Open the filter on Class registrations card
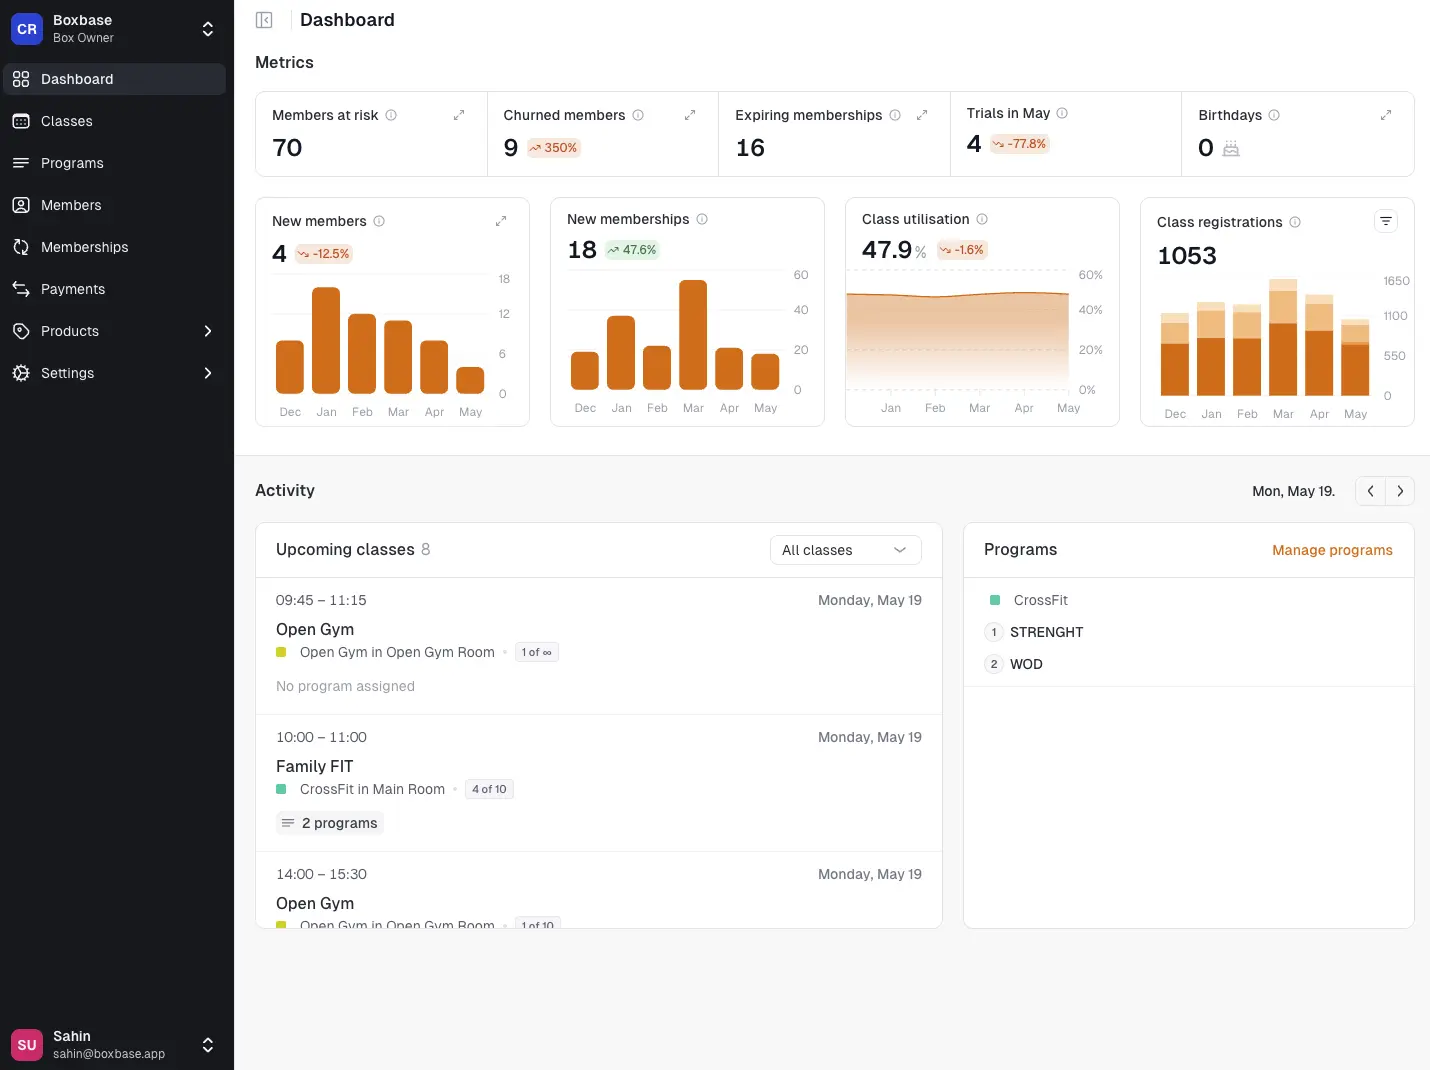This screenshot has width=1430, height=1070. click(1385, 220)
